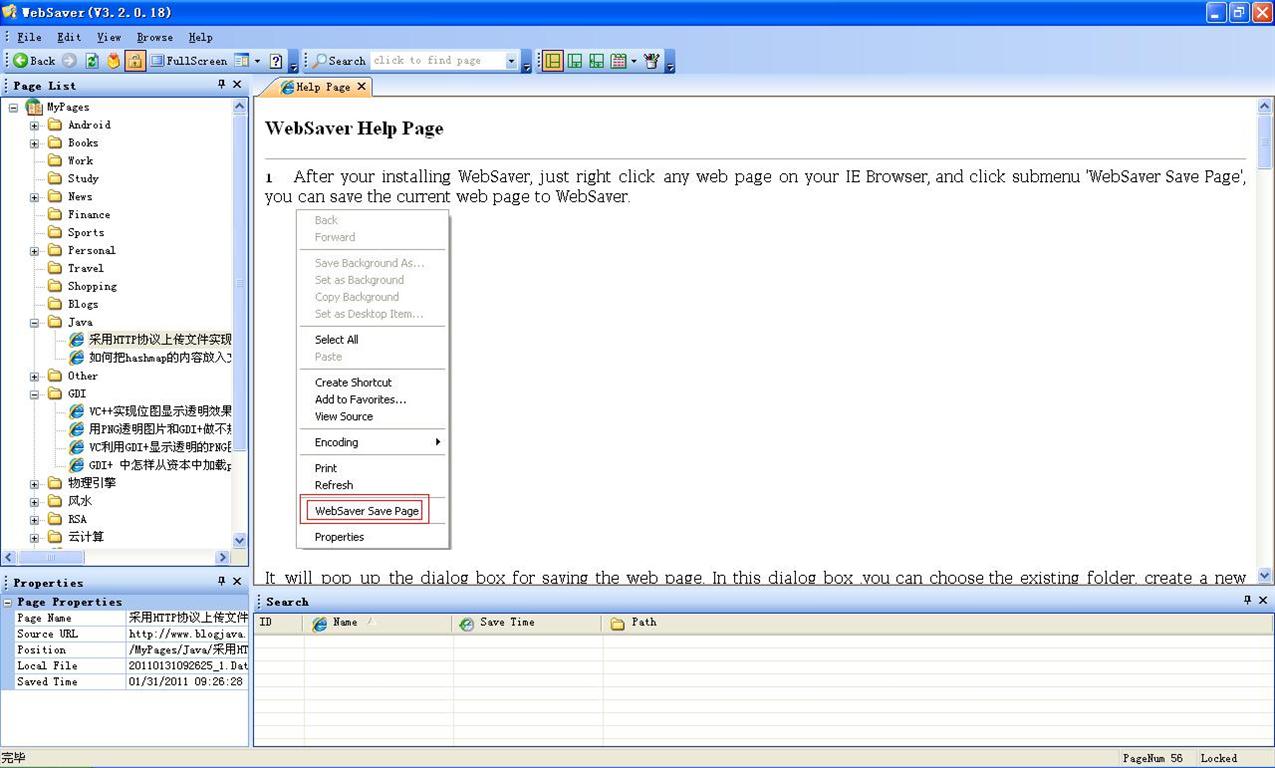
Task: Select the 风水 folder
Action: pos(80,501)
